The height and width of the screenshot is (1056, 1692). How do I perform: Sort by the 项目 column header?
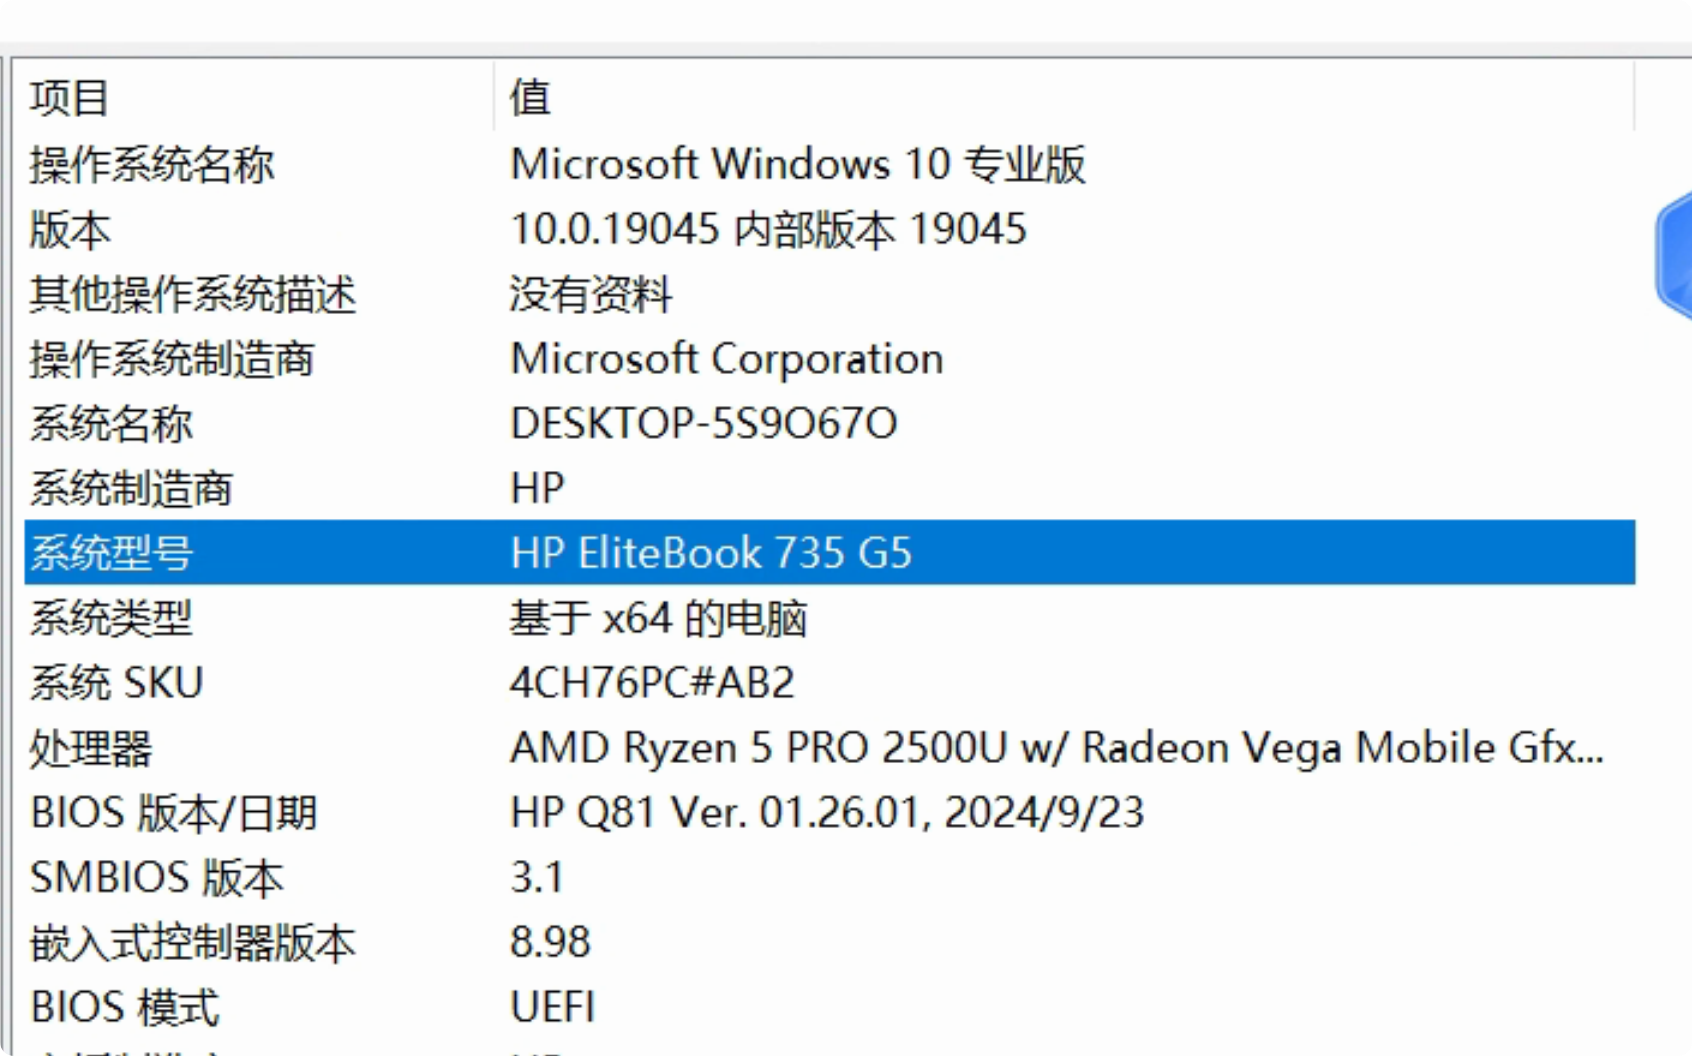click(70, 98)
